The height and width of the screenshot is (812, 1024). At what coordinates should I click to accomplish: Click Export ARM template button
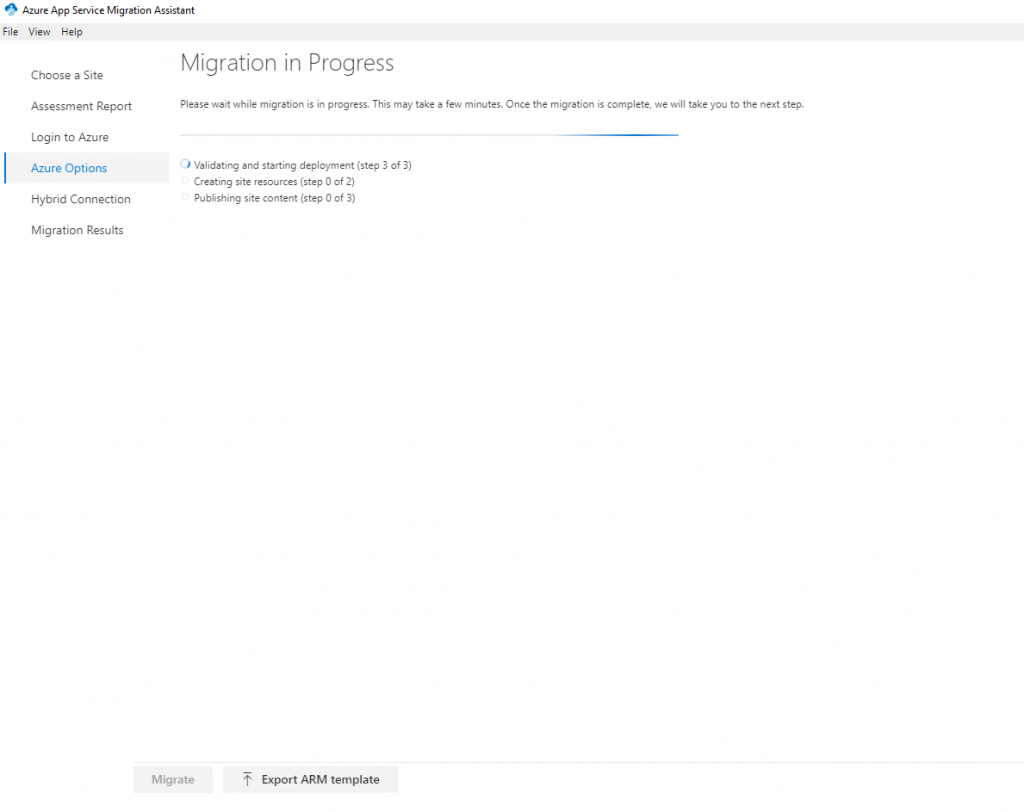click(310, 779)
